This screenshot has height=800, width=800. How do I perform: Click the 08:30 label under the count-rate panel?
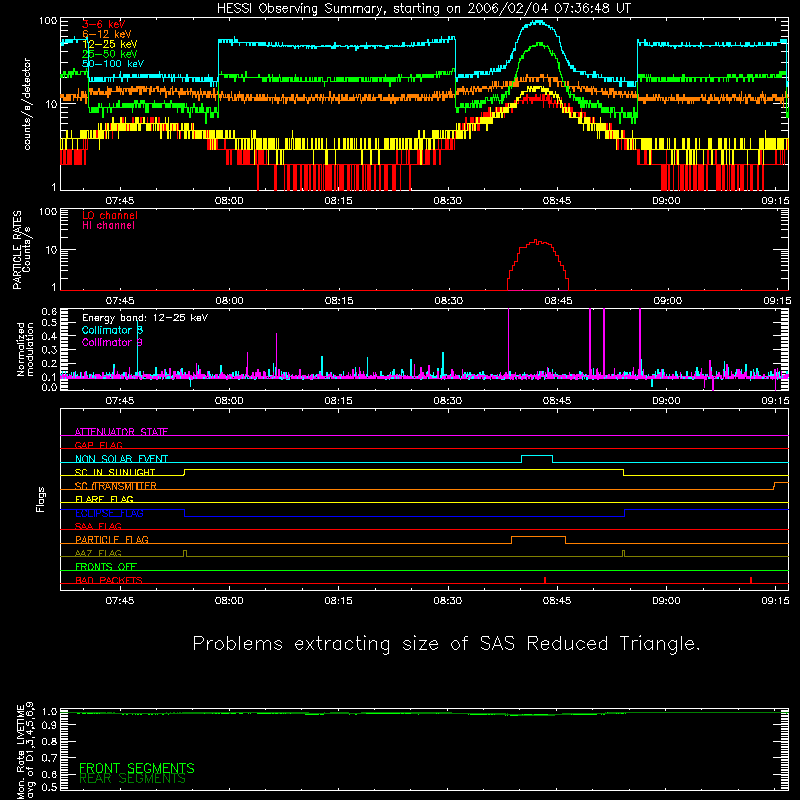[448, 201]
